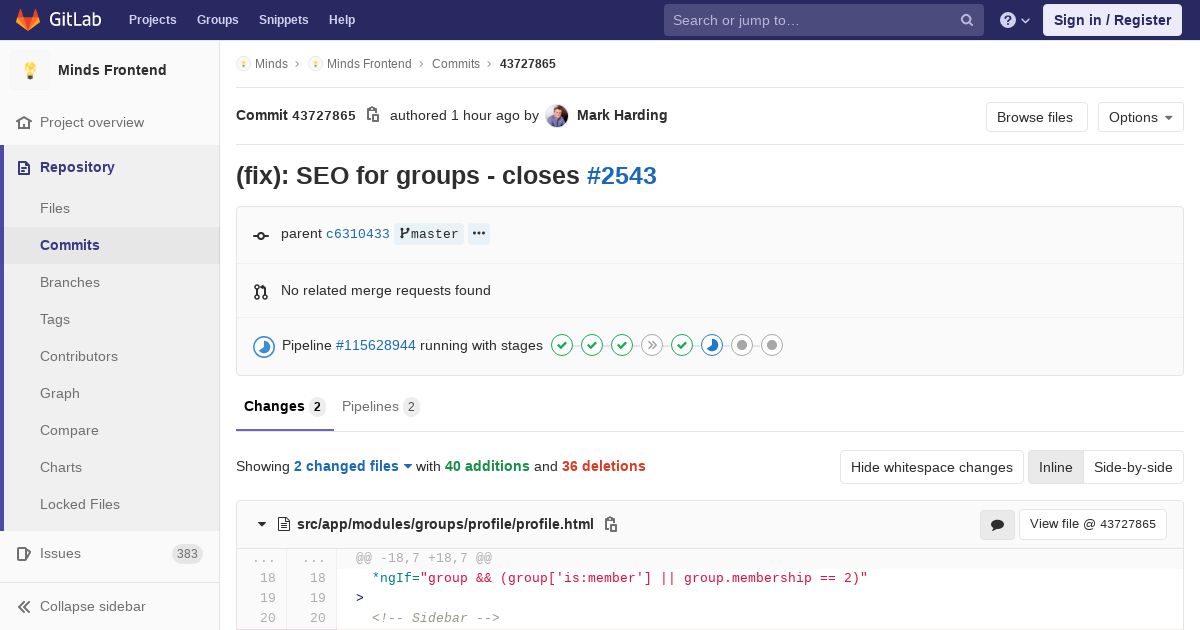Click the Minds Frontend project title
This screenshot has width=1200, height=630.
point(112,70)
